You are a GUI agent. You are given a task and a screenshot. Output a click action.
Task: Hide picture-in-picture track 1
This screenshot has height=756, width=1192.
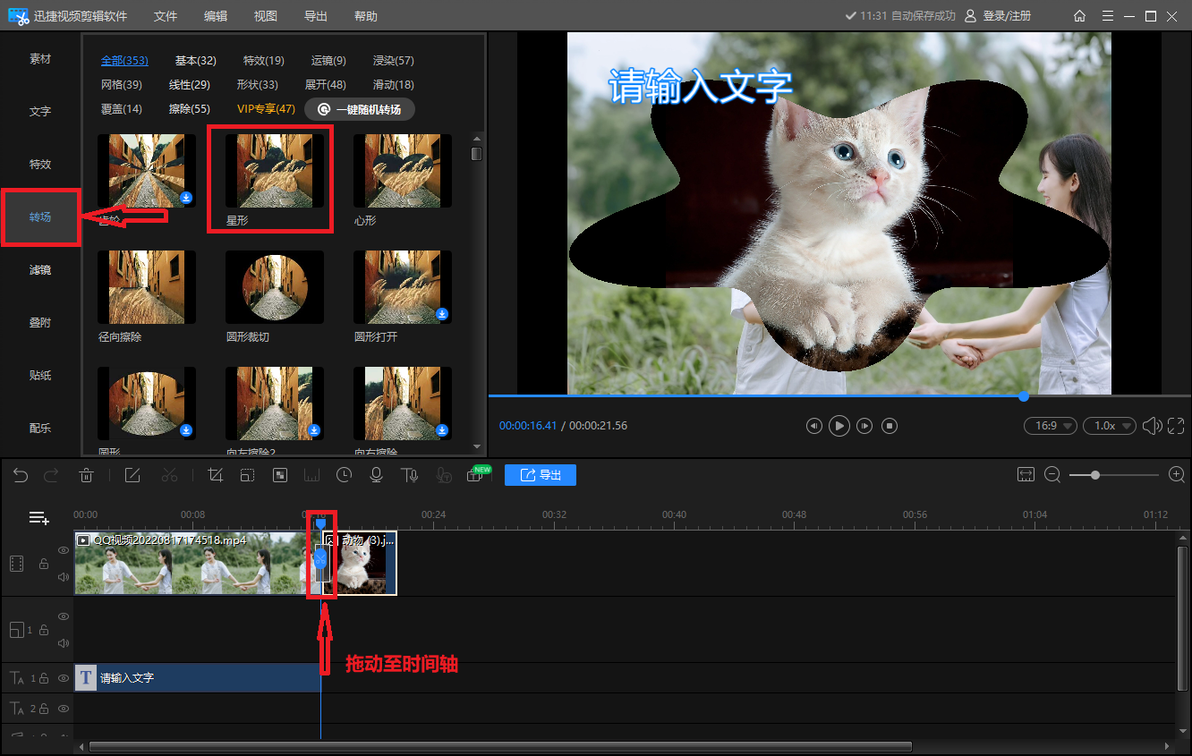[63, 616]
